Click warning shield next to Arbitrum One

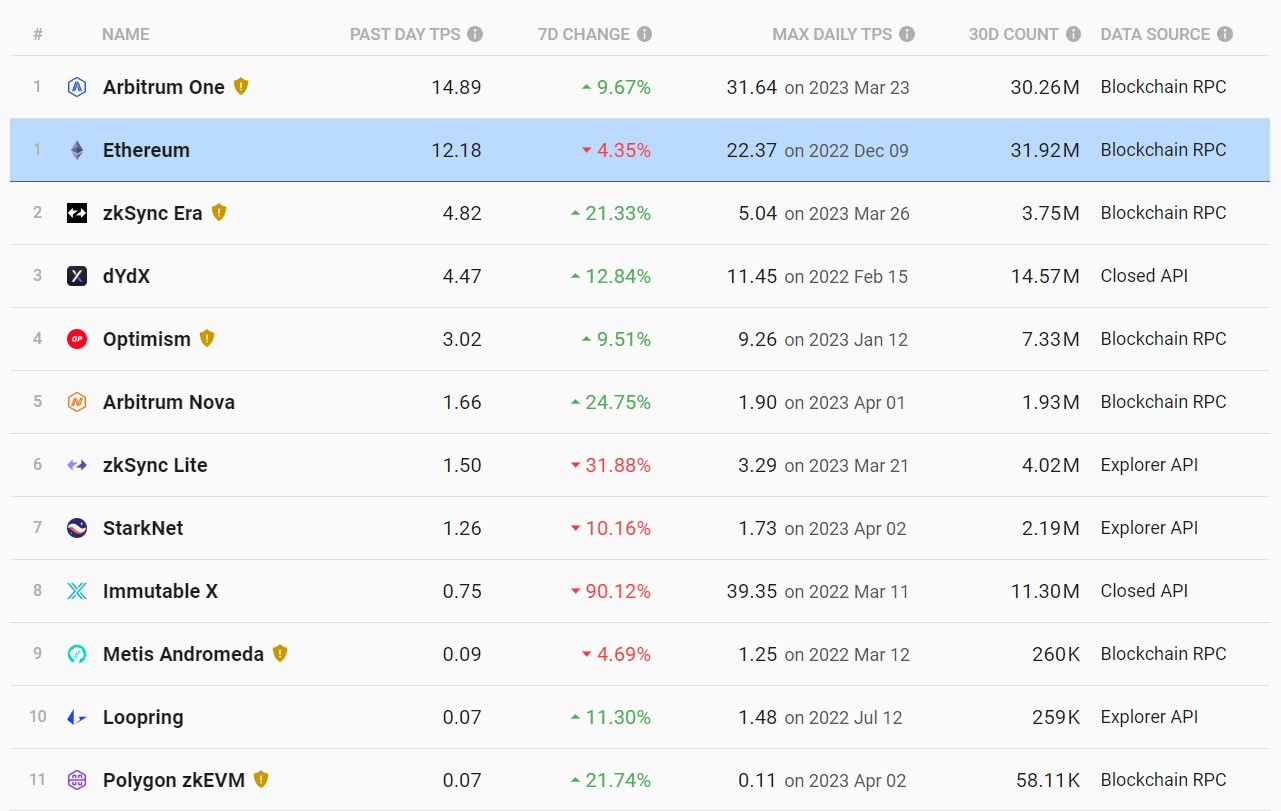pos(240,86)
